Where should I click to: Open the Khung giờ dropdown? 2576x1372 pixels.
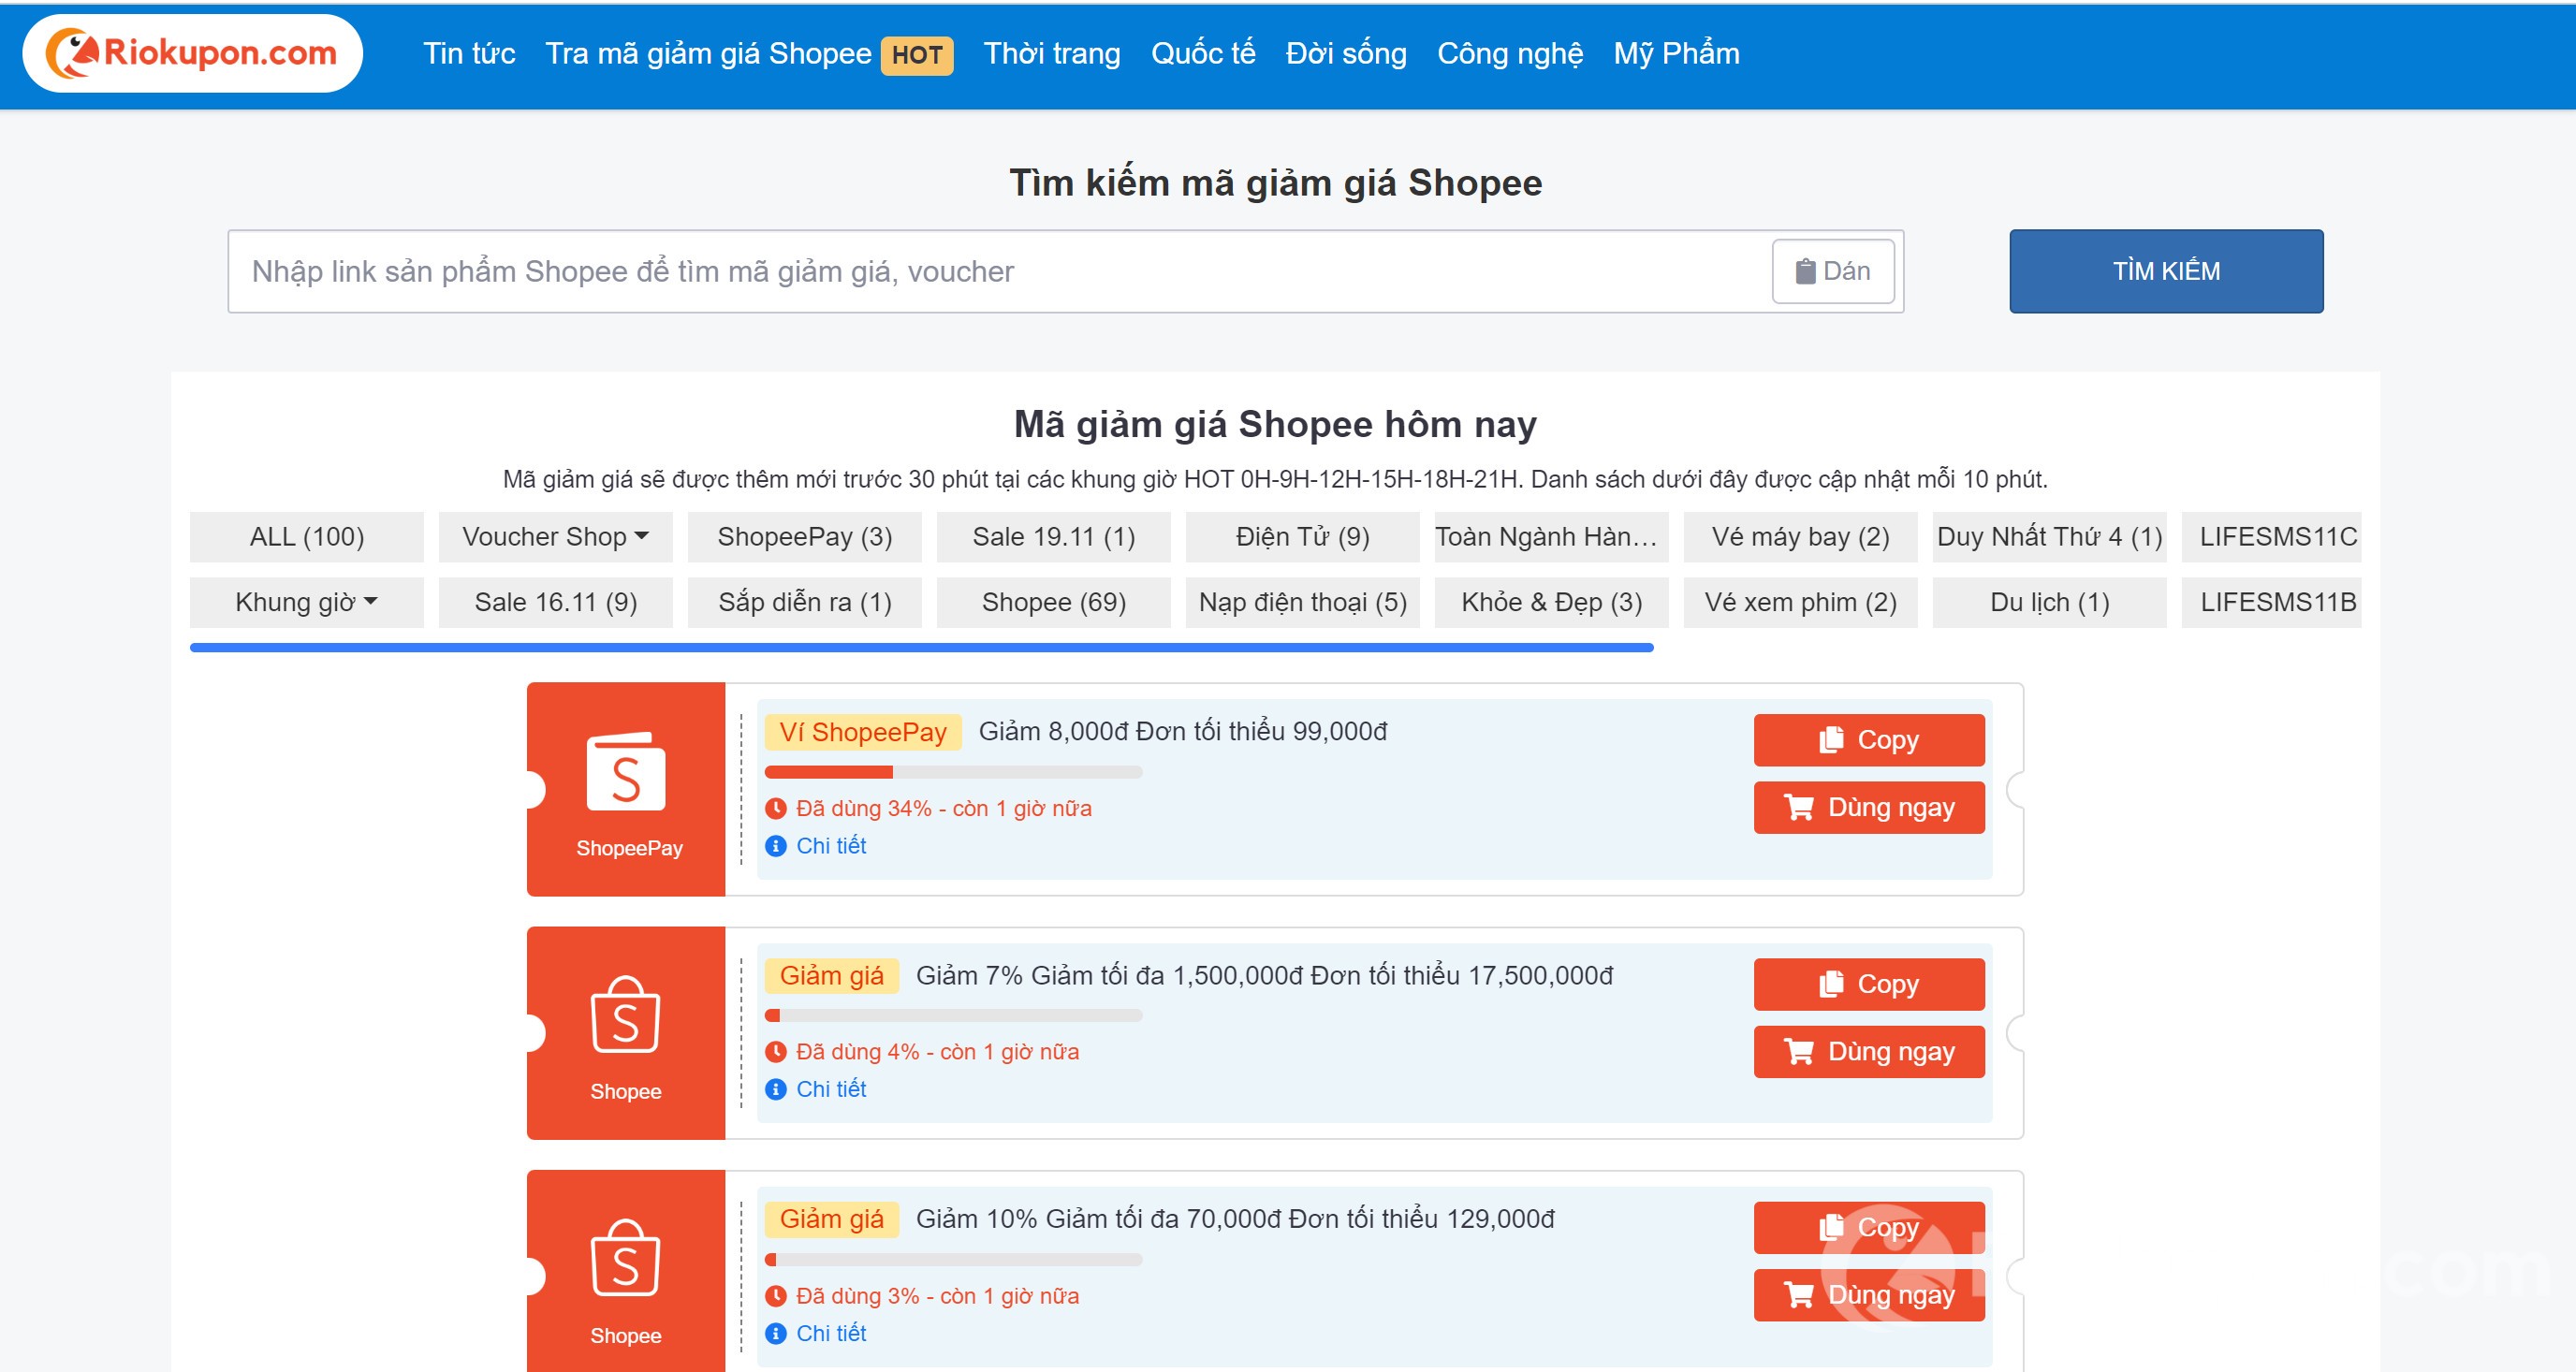(306, 602)
